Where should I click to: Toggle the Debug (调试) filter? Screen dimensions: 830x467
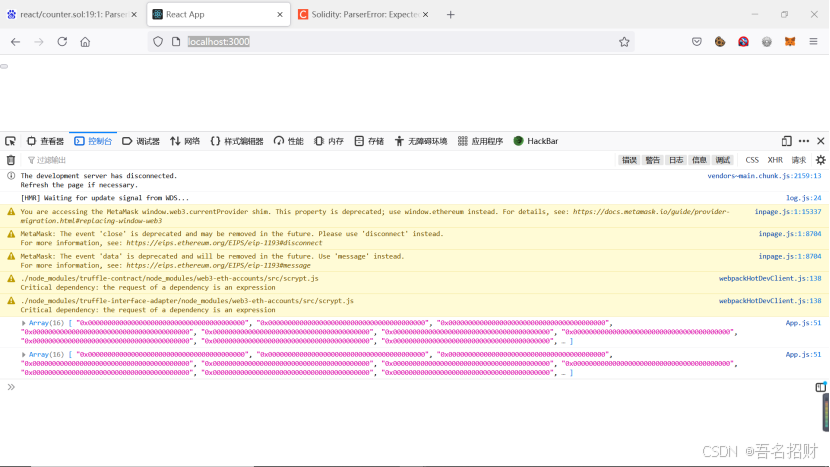click(x=723, y=160)
